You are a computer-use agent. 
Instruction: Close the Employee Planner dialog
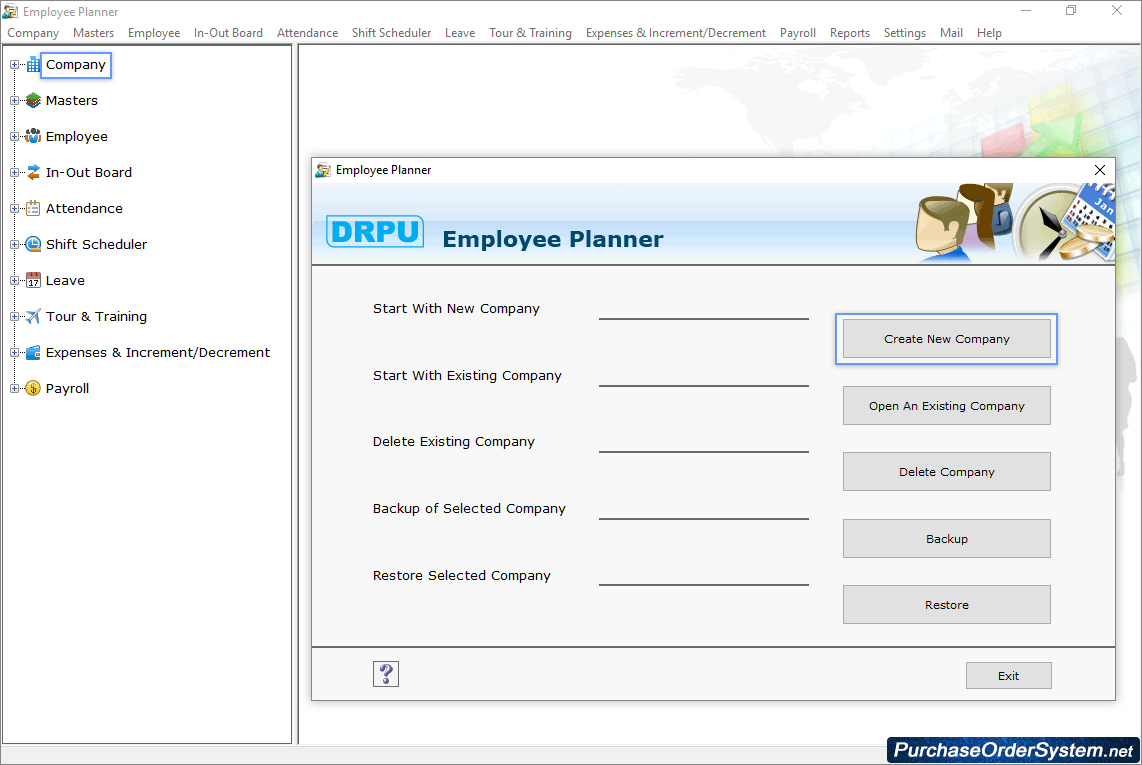1100,170
